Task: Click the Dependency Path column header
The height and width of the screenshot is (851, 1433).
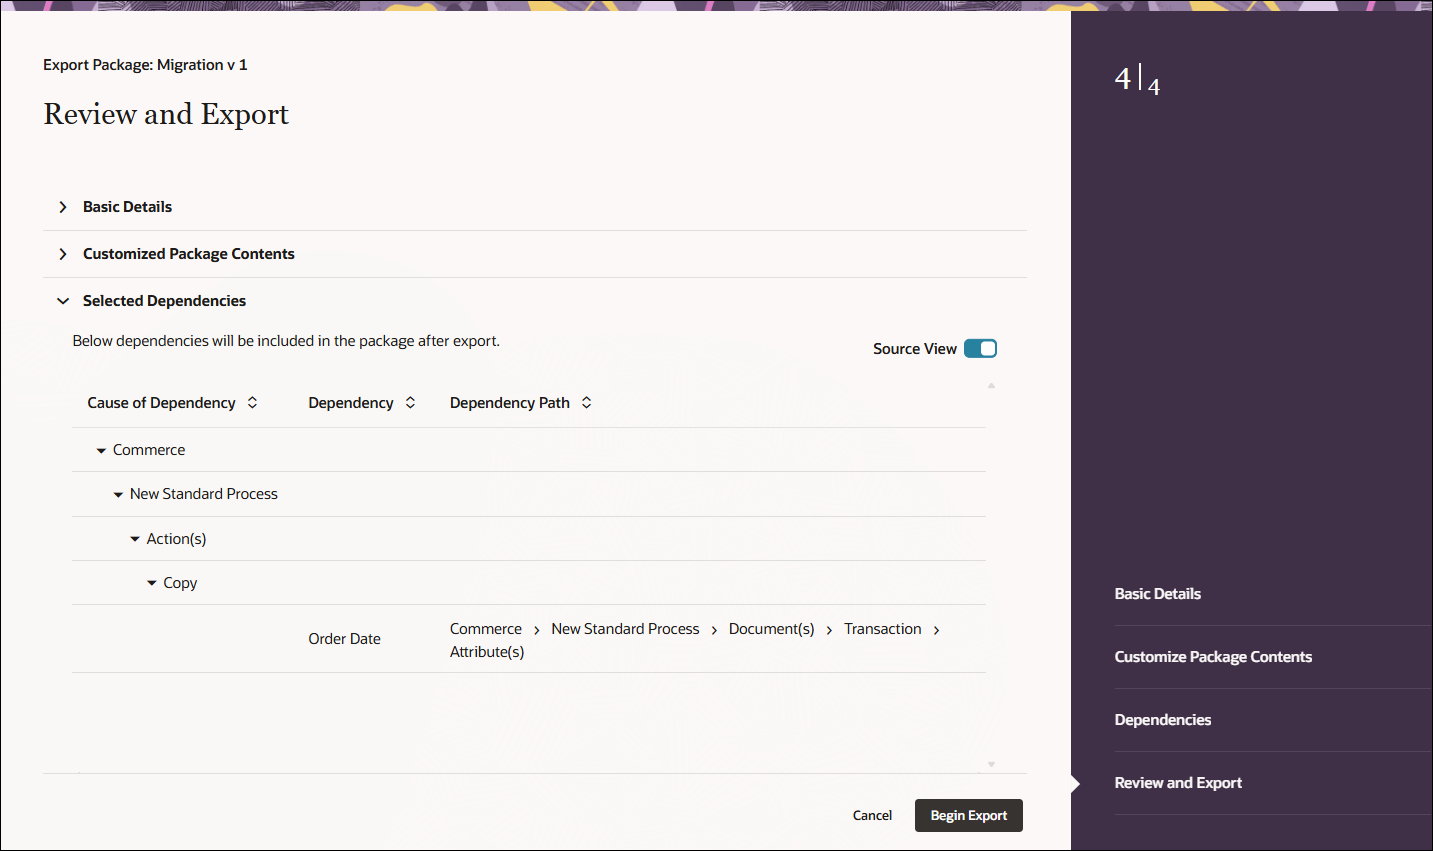Action: pos(510,403)
